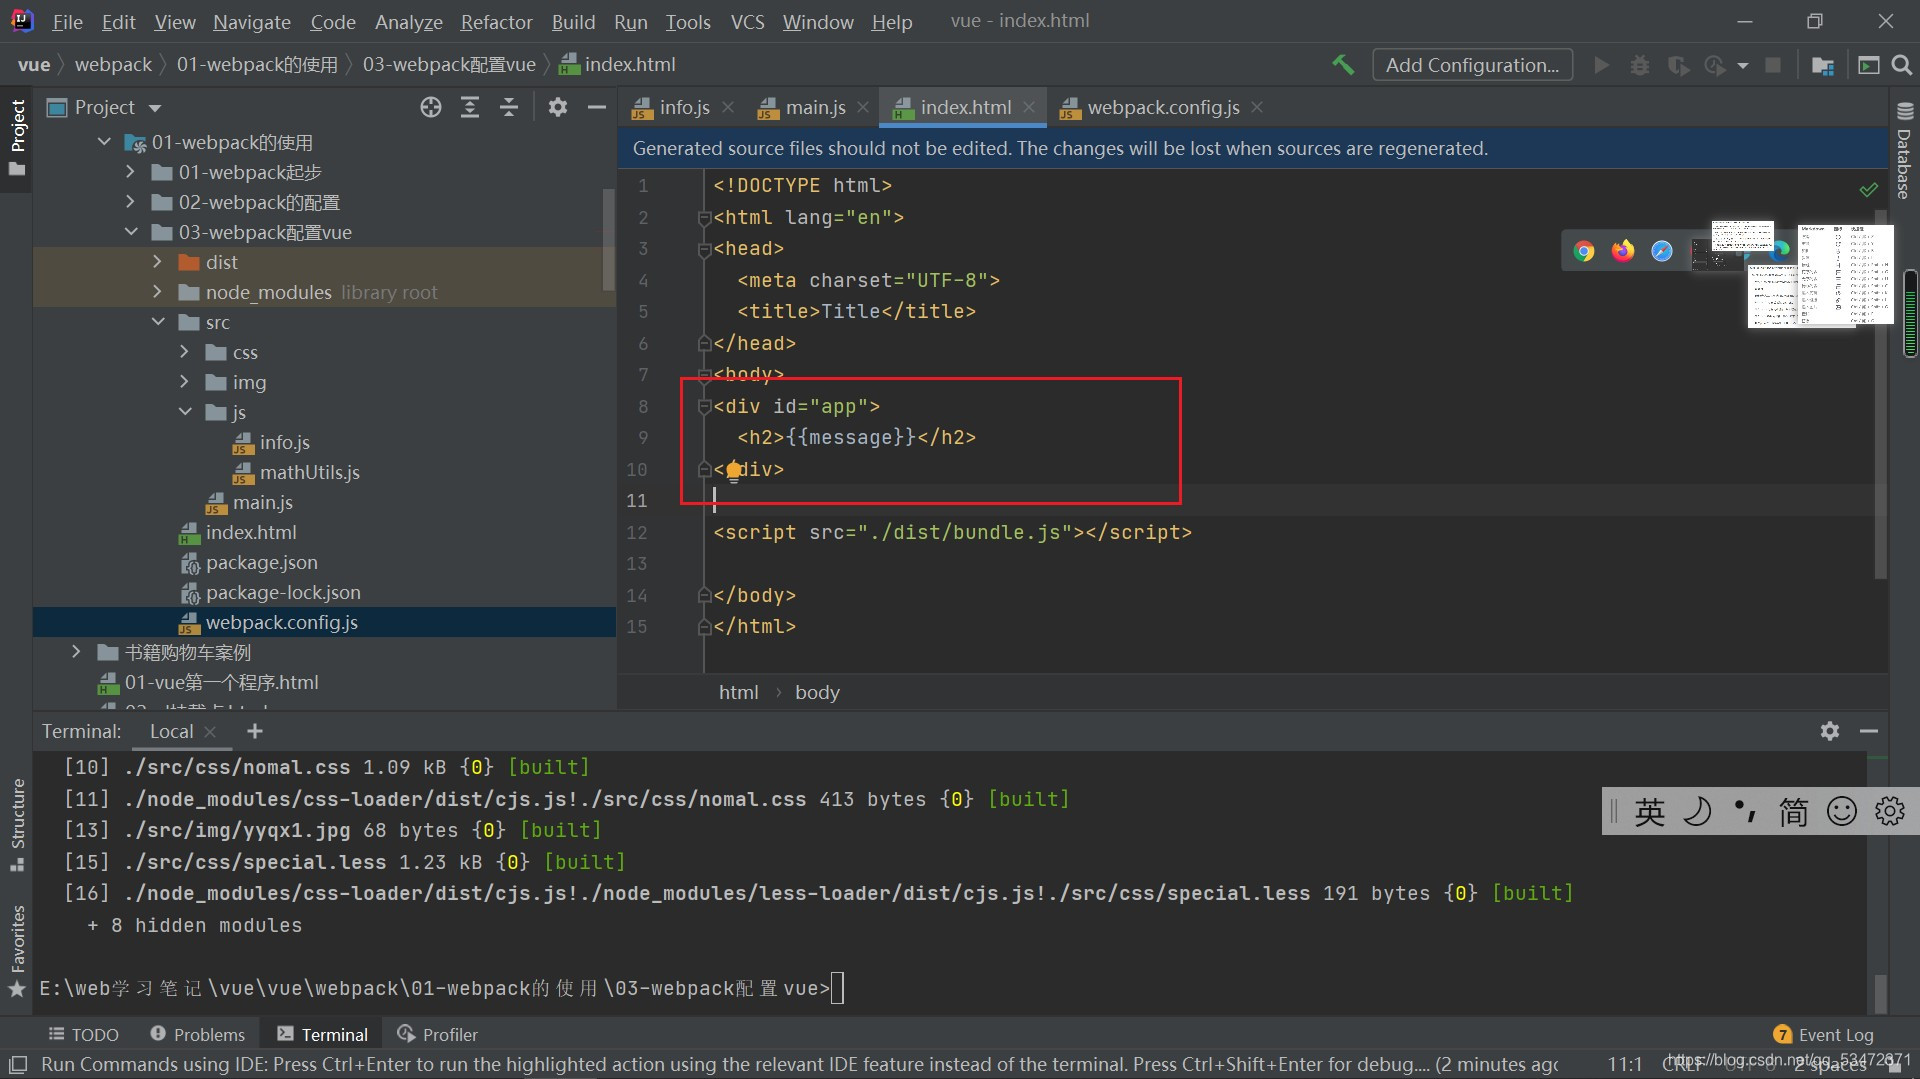1920x1079 pixels.
Task: Click Add Configuration button
Action: pyautogui.click(x=1472, y=65)
